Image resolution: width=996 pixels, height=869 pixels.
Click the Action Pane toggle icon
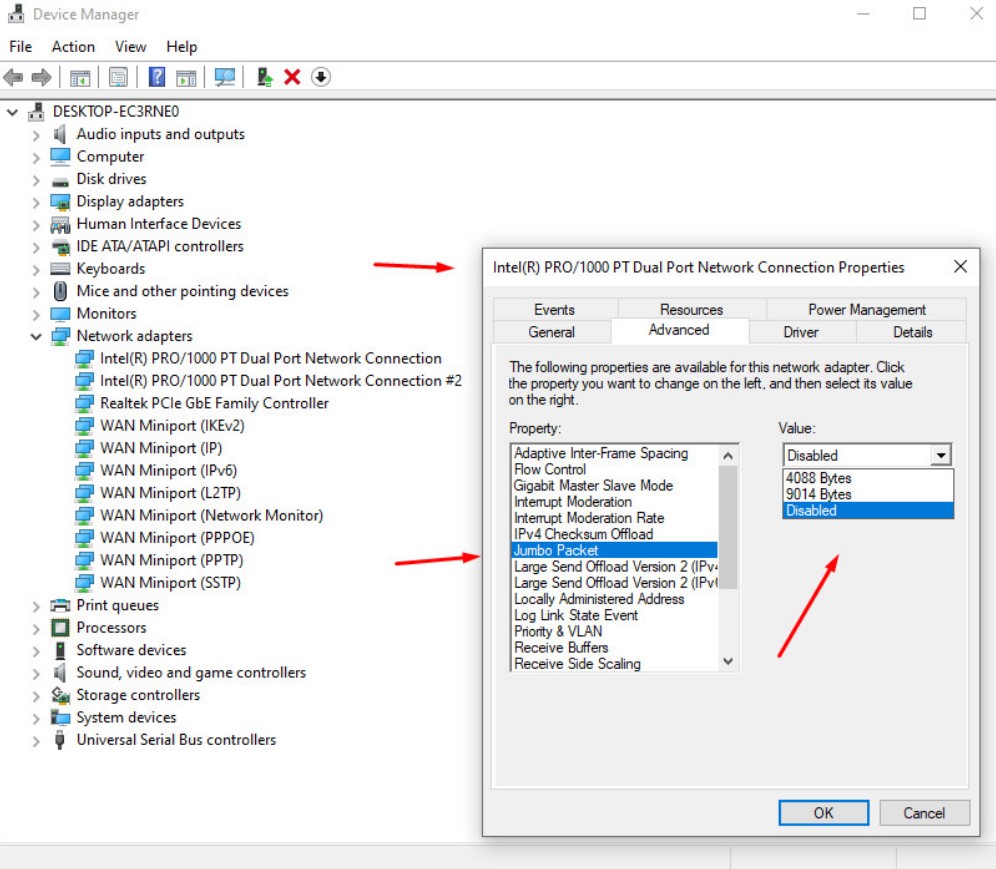point(186,78)
